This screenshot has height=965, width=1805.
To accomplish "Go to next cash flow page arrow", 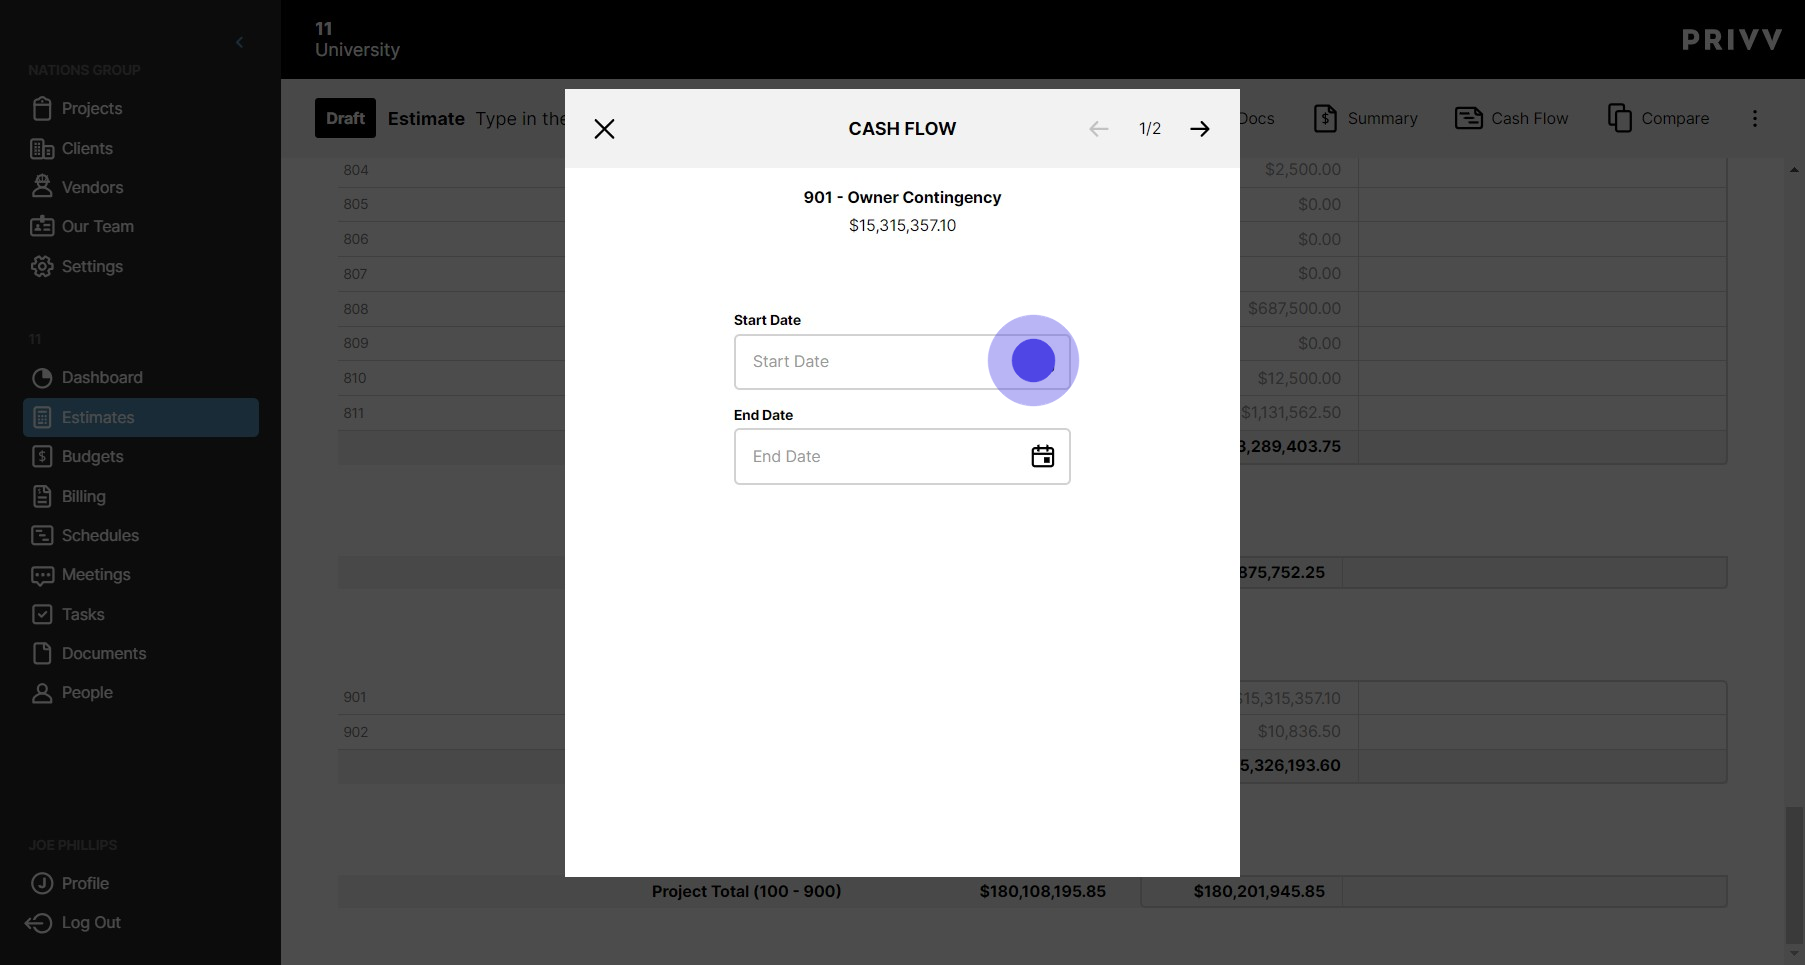I will (1200, 129).
